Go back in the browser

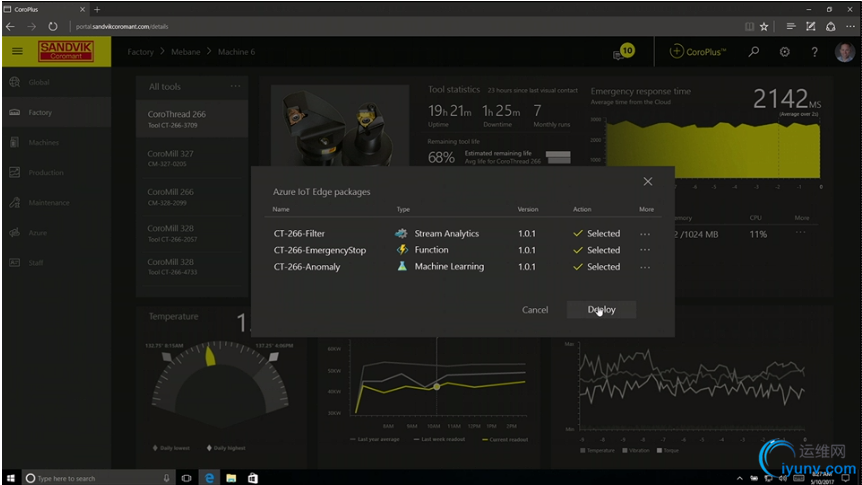(10, 26)
